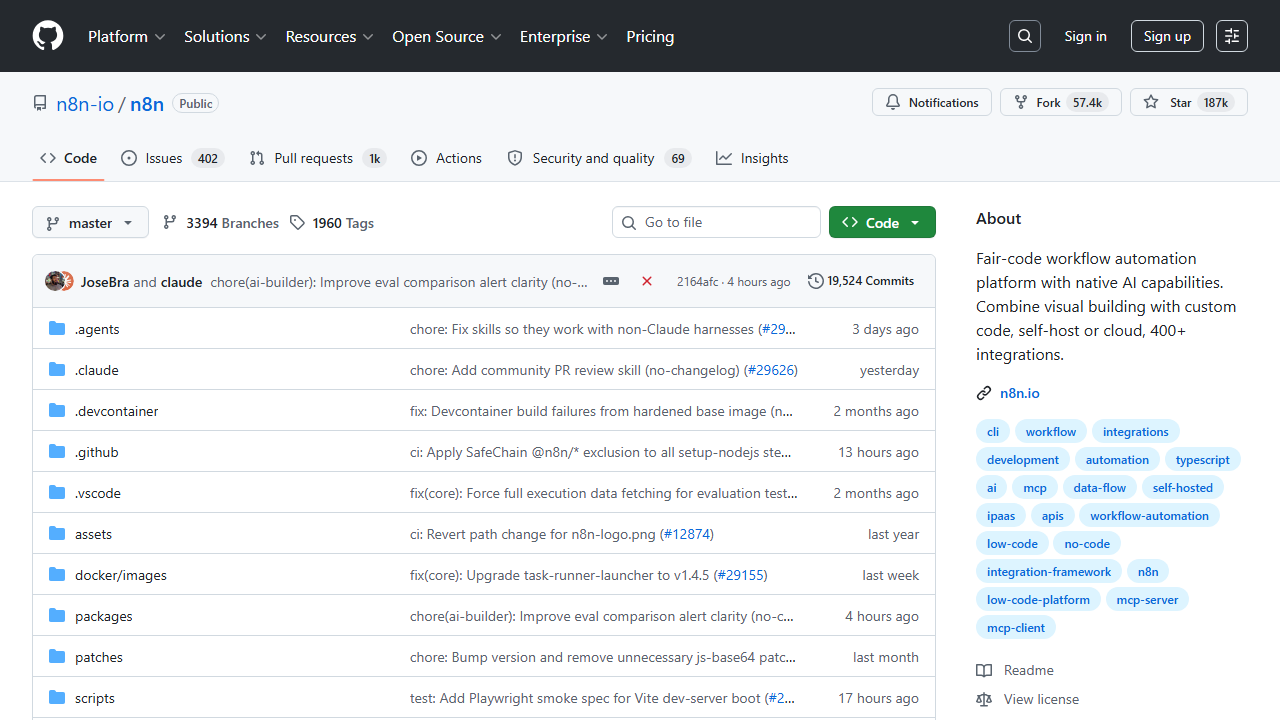
Task: Open the master branch selector
Action: tap(90, 222)
